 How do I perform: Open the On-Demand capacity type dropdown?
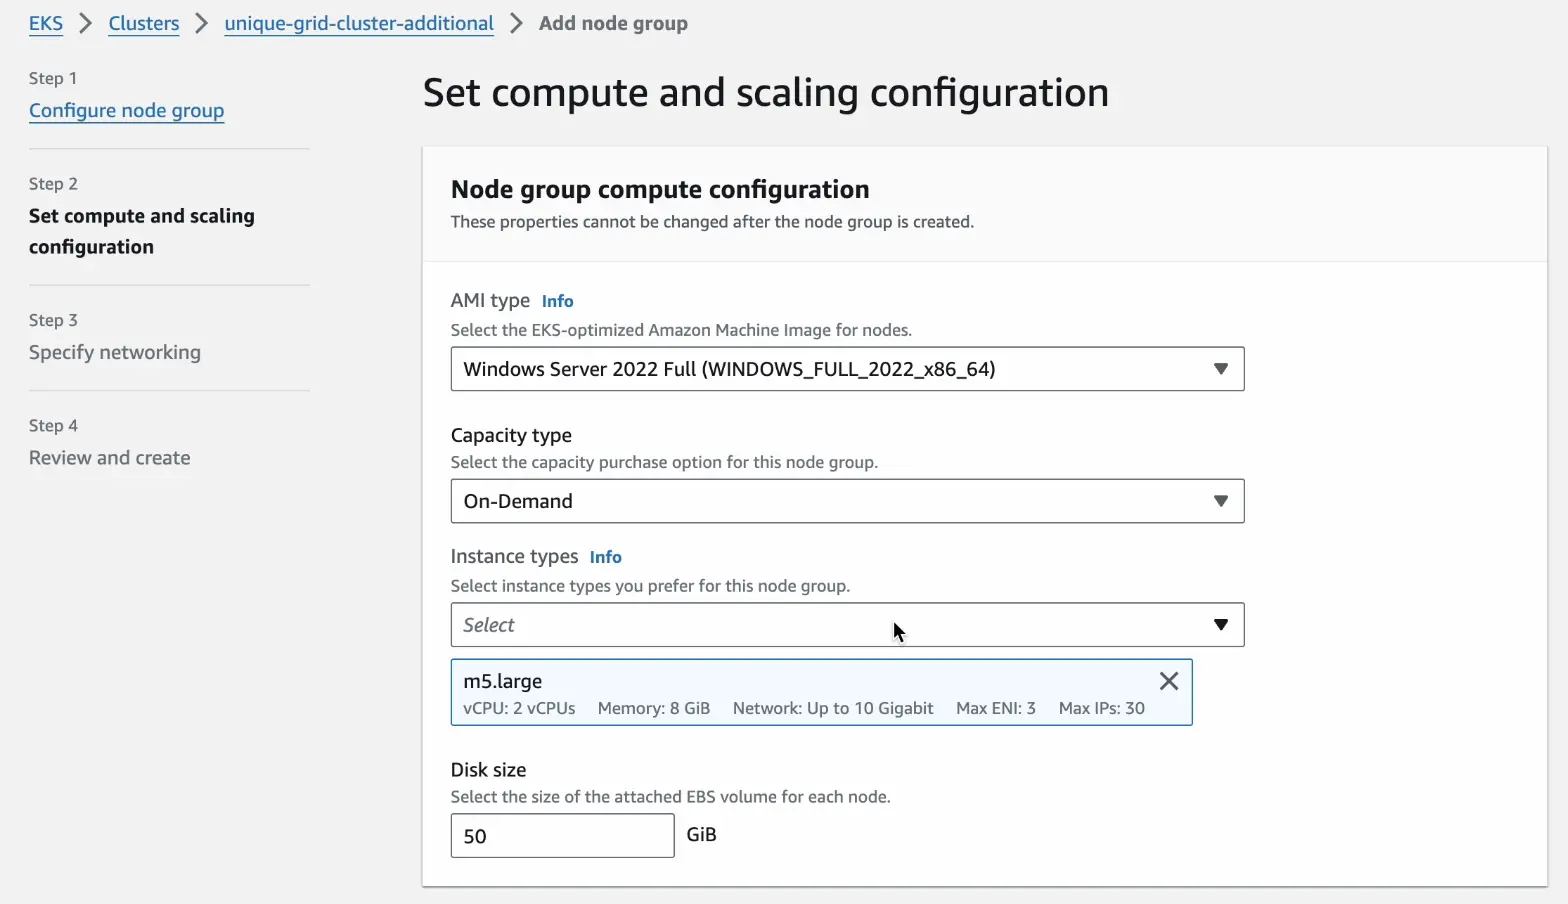point(828,501)
